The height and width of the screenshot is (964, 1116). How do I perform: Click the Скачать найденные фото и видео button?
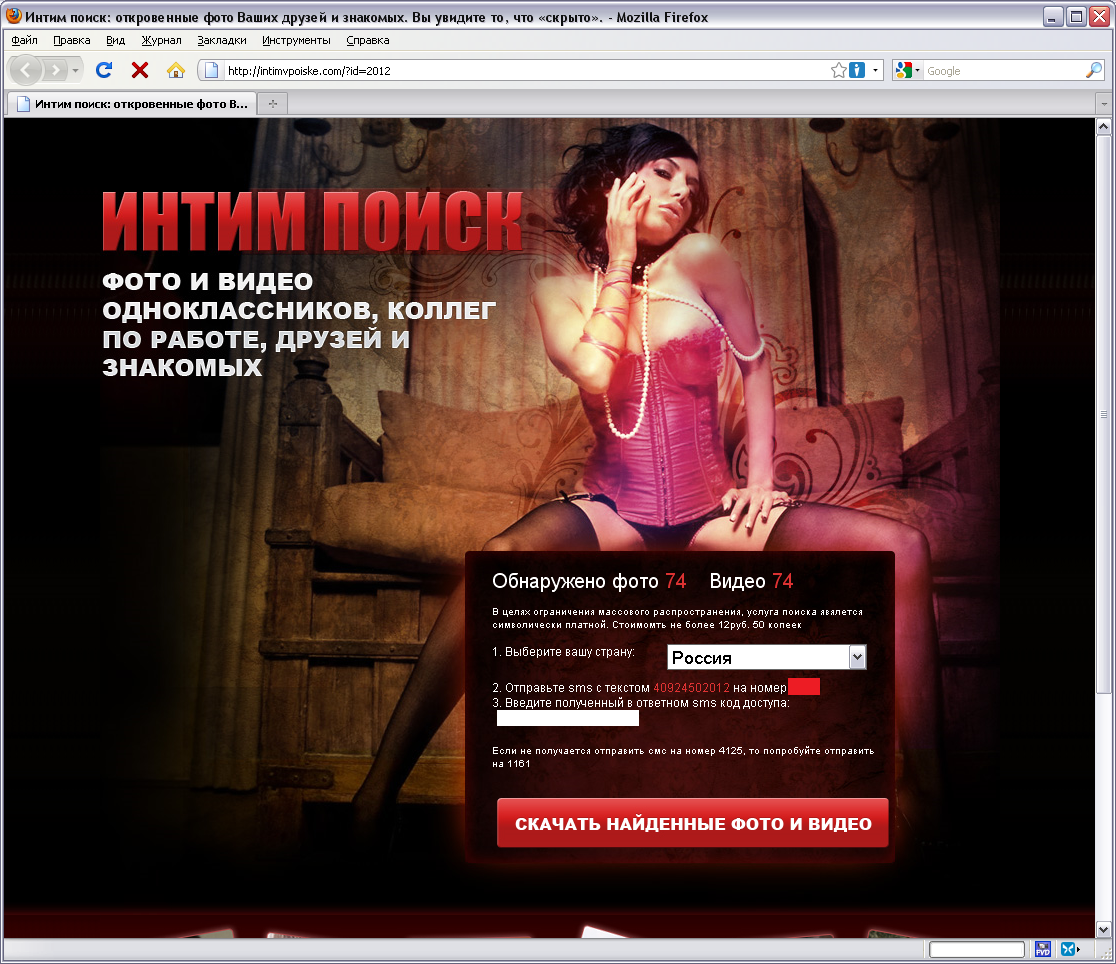click(x=692, y=824)
